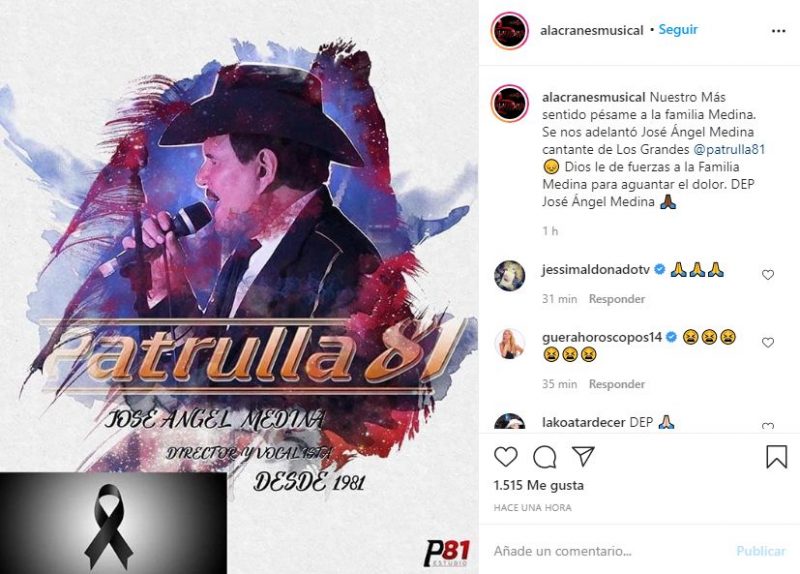Open alacranesmusical profile from header username
This screenshot has width=800, height=574.
(592, 31)
